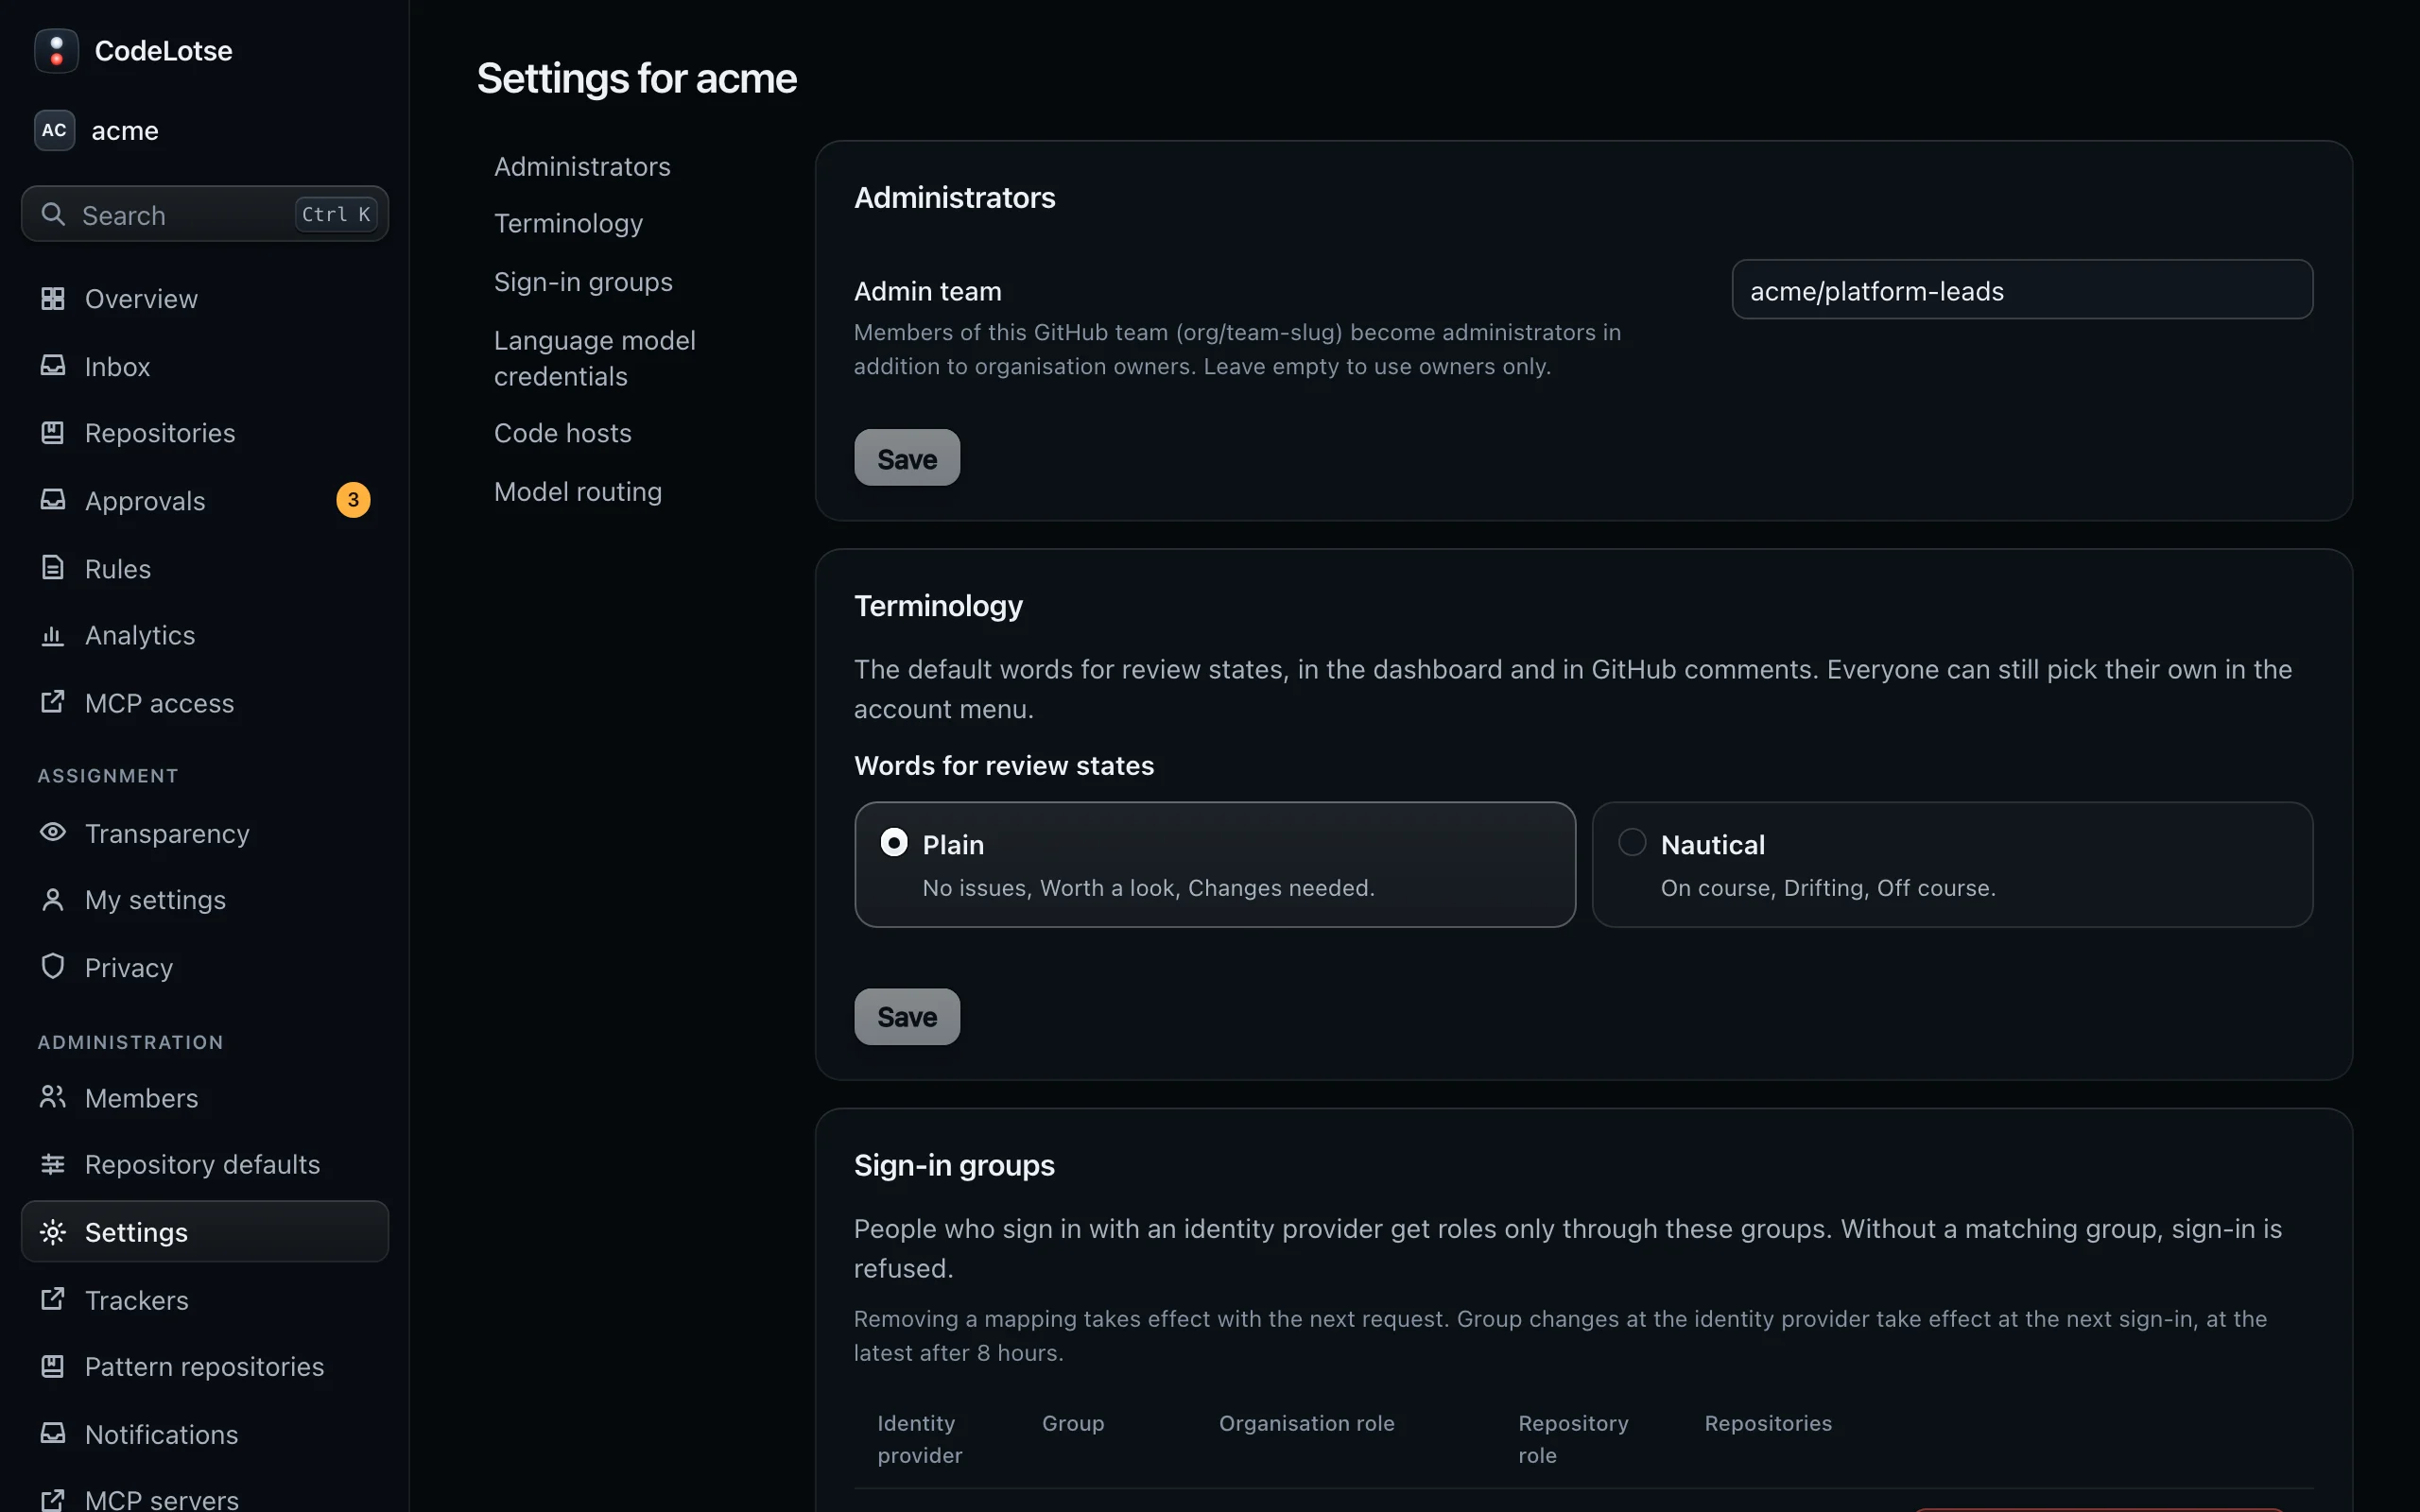Click the Identity provider column header

point(919,1439)
